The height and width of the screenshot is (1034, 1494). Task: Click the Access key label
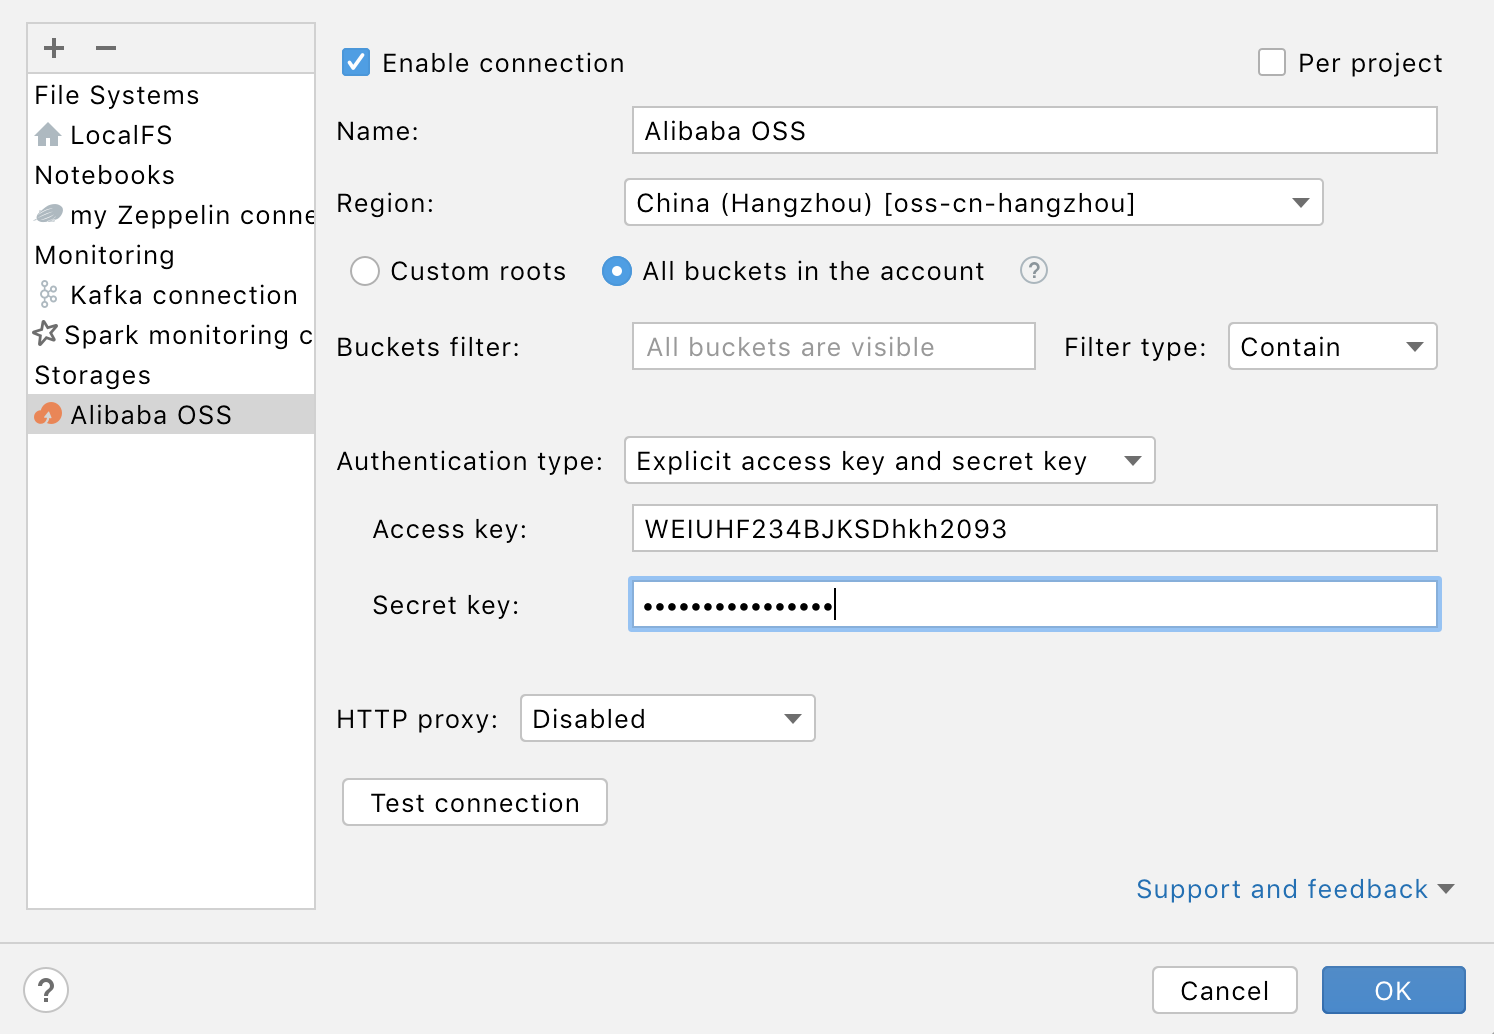[449, 529]
